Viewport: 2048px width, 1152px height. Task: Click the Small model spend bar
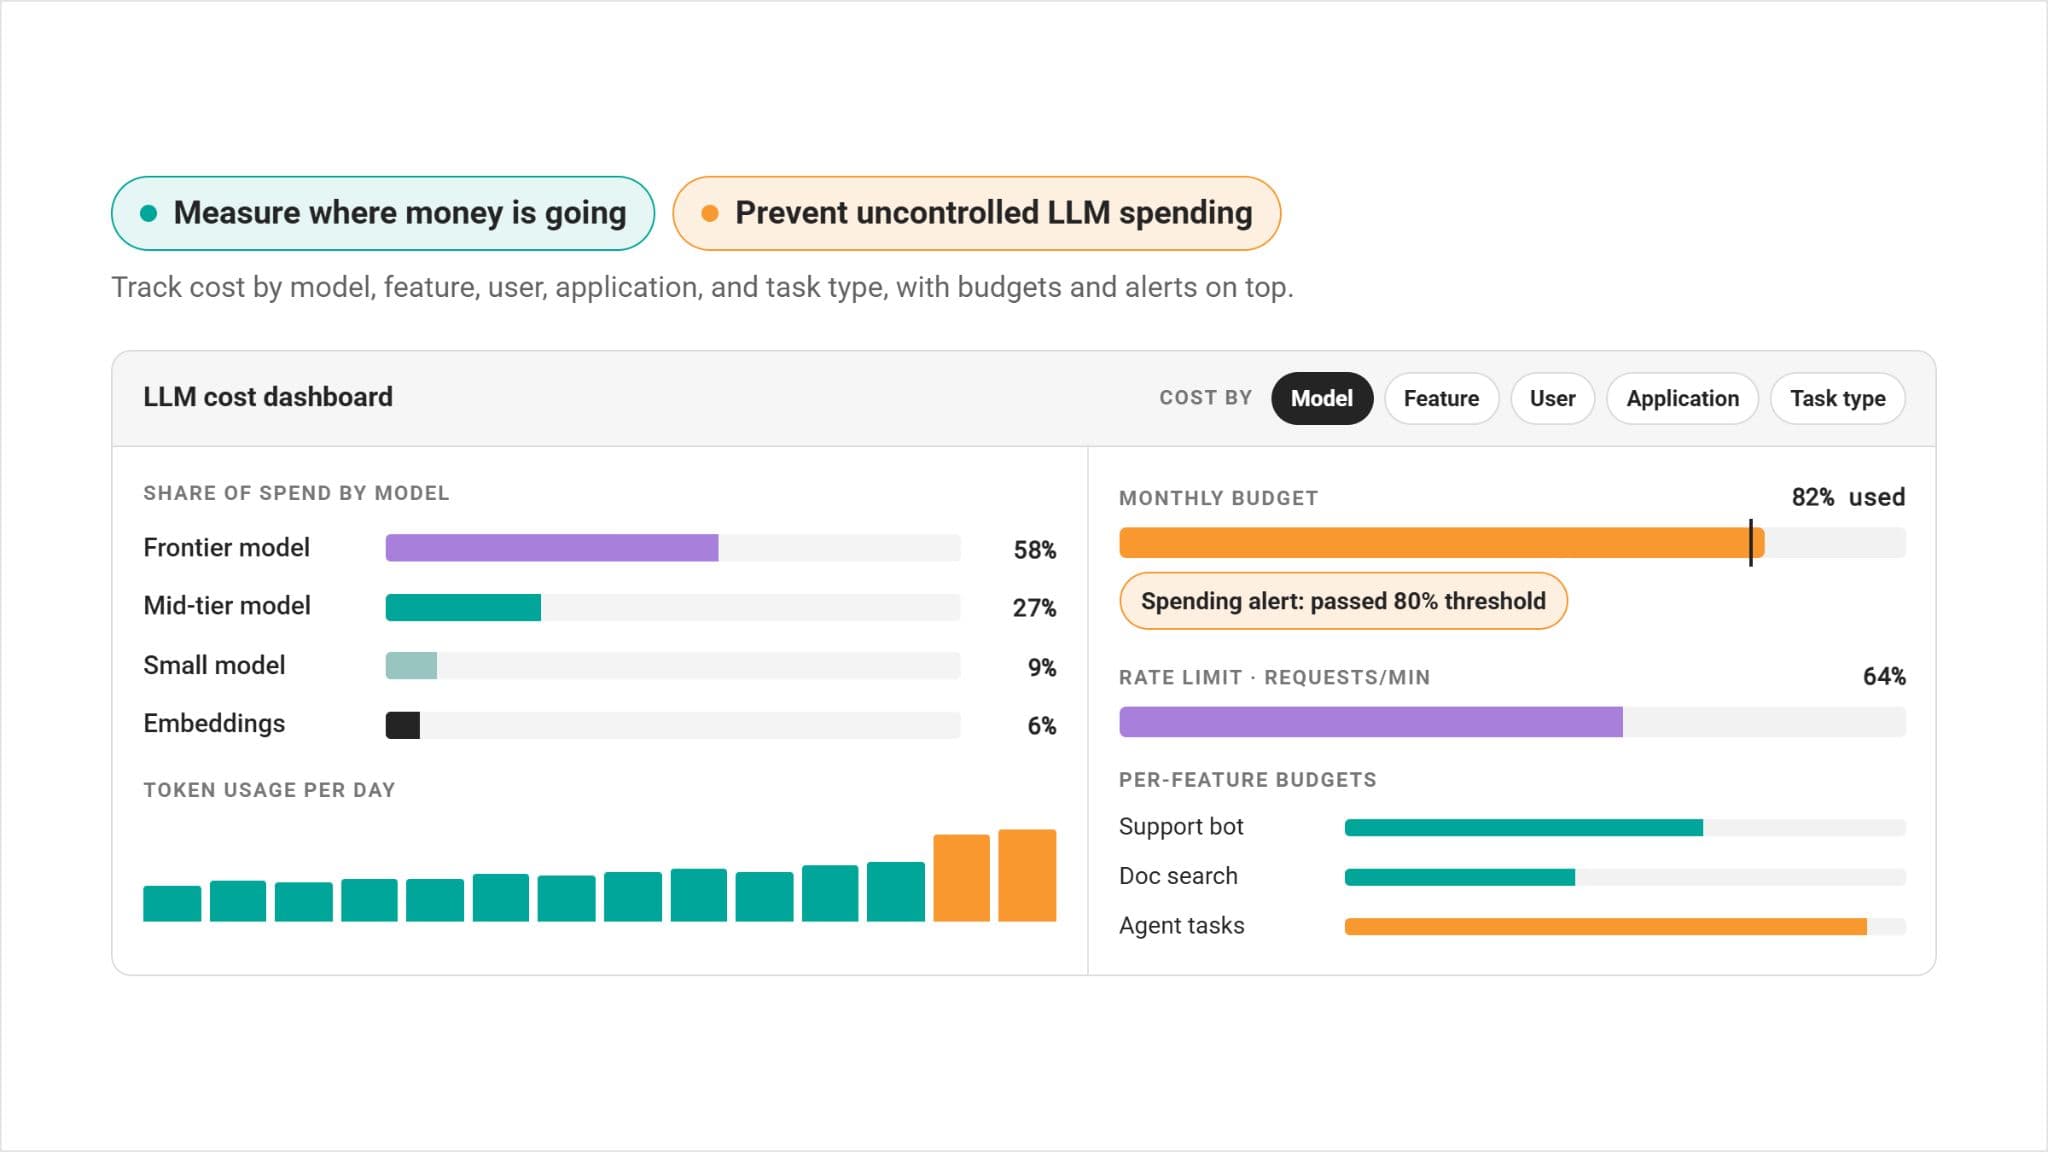click(411, 666)
